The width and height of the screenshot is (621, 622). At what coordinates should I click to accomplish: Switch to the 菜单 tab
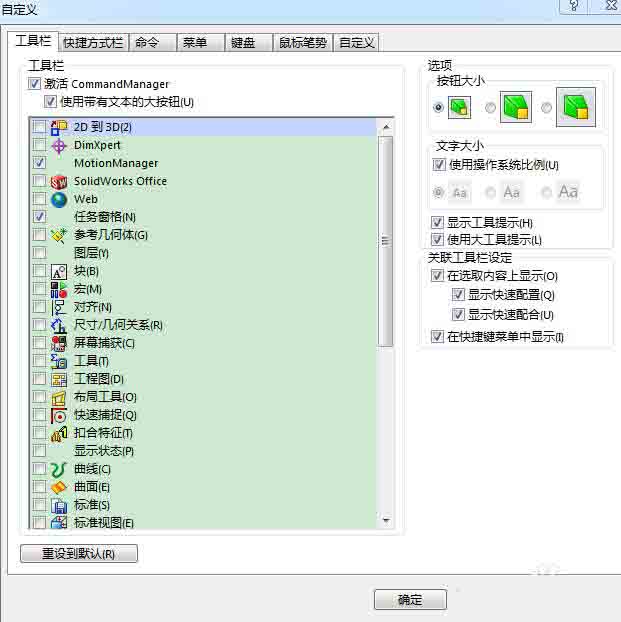coord(201,42)
